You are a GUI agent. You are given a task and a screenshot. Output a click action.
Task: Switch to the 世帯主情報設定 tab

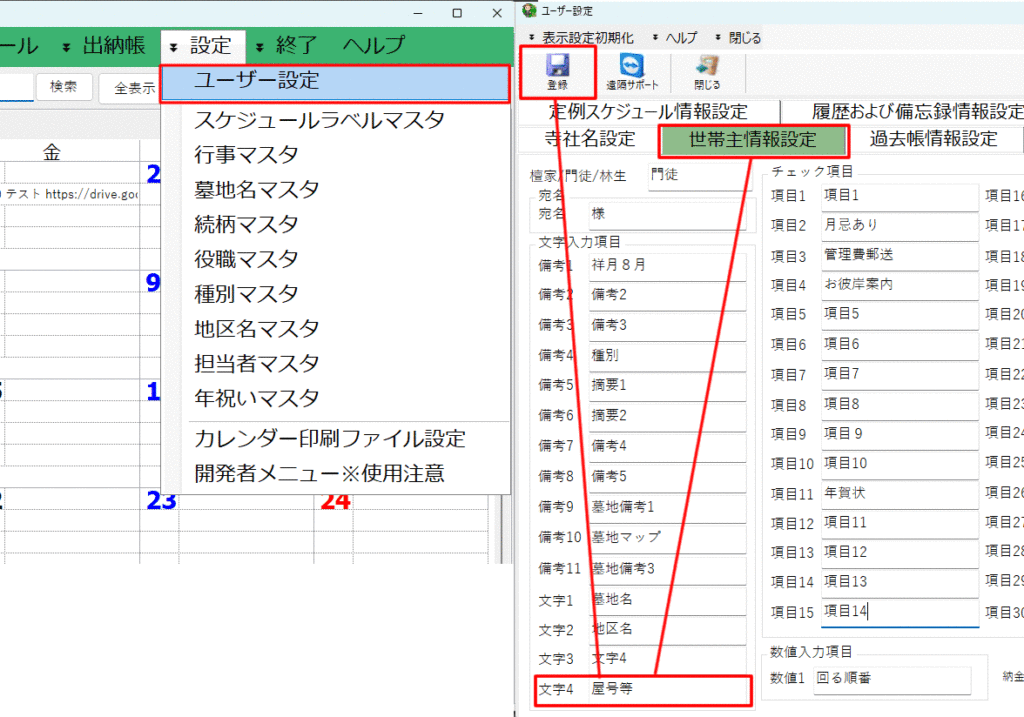pos(752,140)
